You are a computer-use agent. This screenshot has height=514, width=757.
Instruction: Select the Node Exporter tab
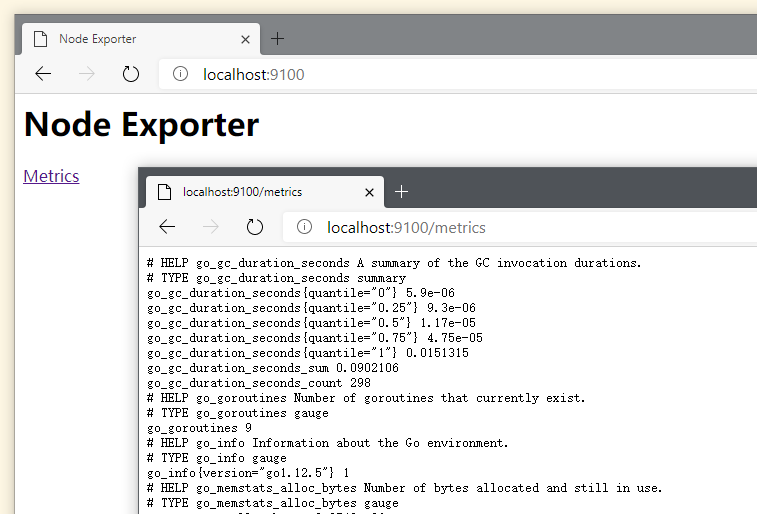coord(141,39)
